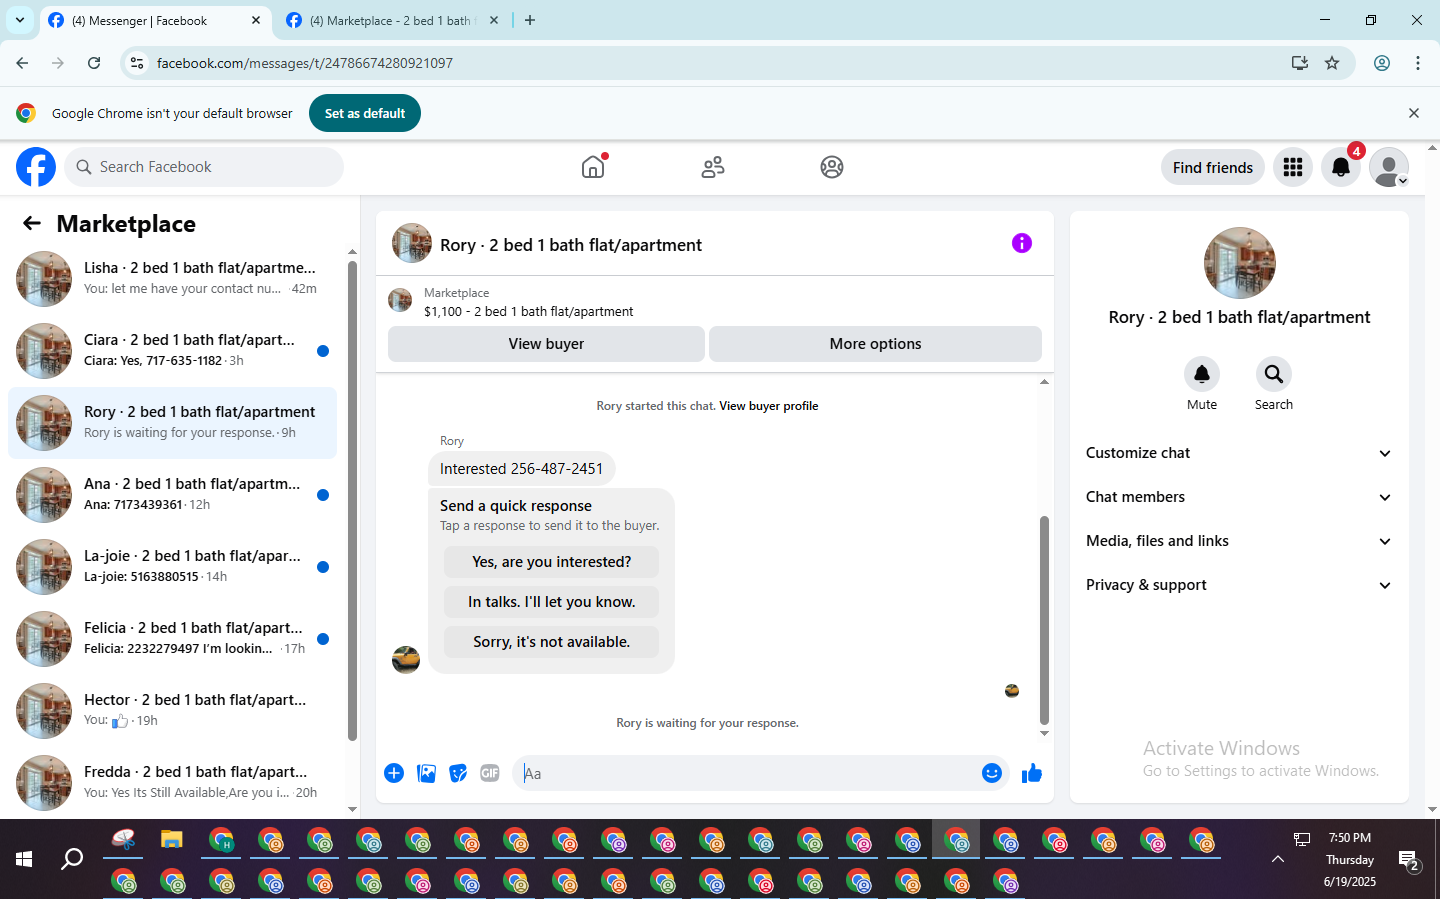Screen dimensions: 1440x899
Task: Click the conversation list scrollbar
Action: (352, 500)
